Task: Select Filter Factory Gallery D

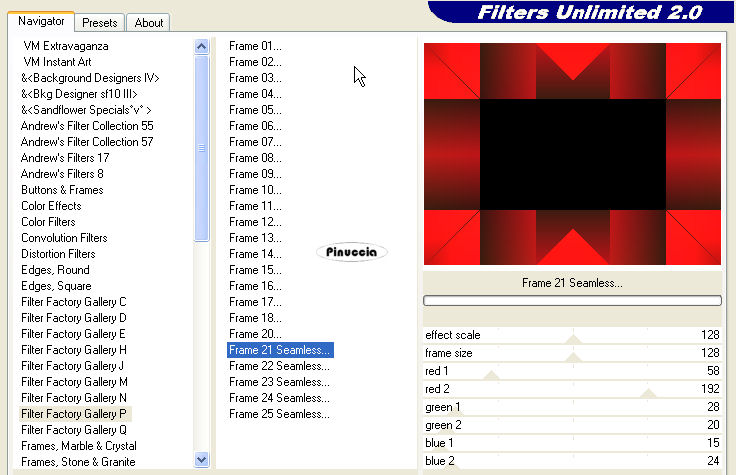Action: point(74,318)
